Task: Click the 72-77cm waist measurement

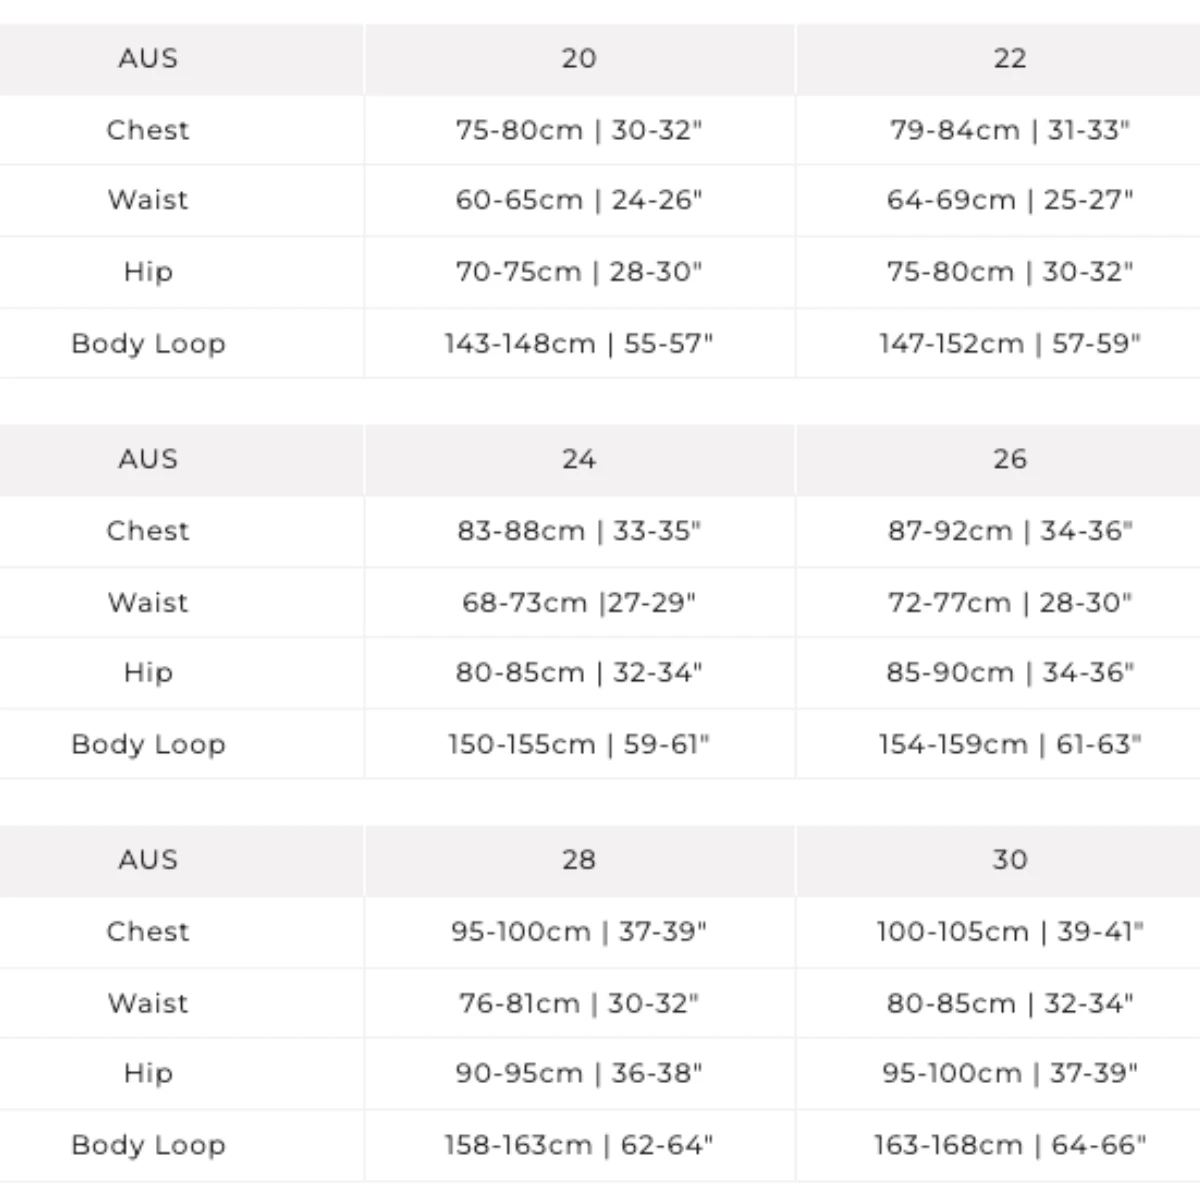Action: pyautogui.click(x=1010, y=603)
